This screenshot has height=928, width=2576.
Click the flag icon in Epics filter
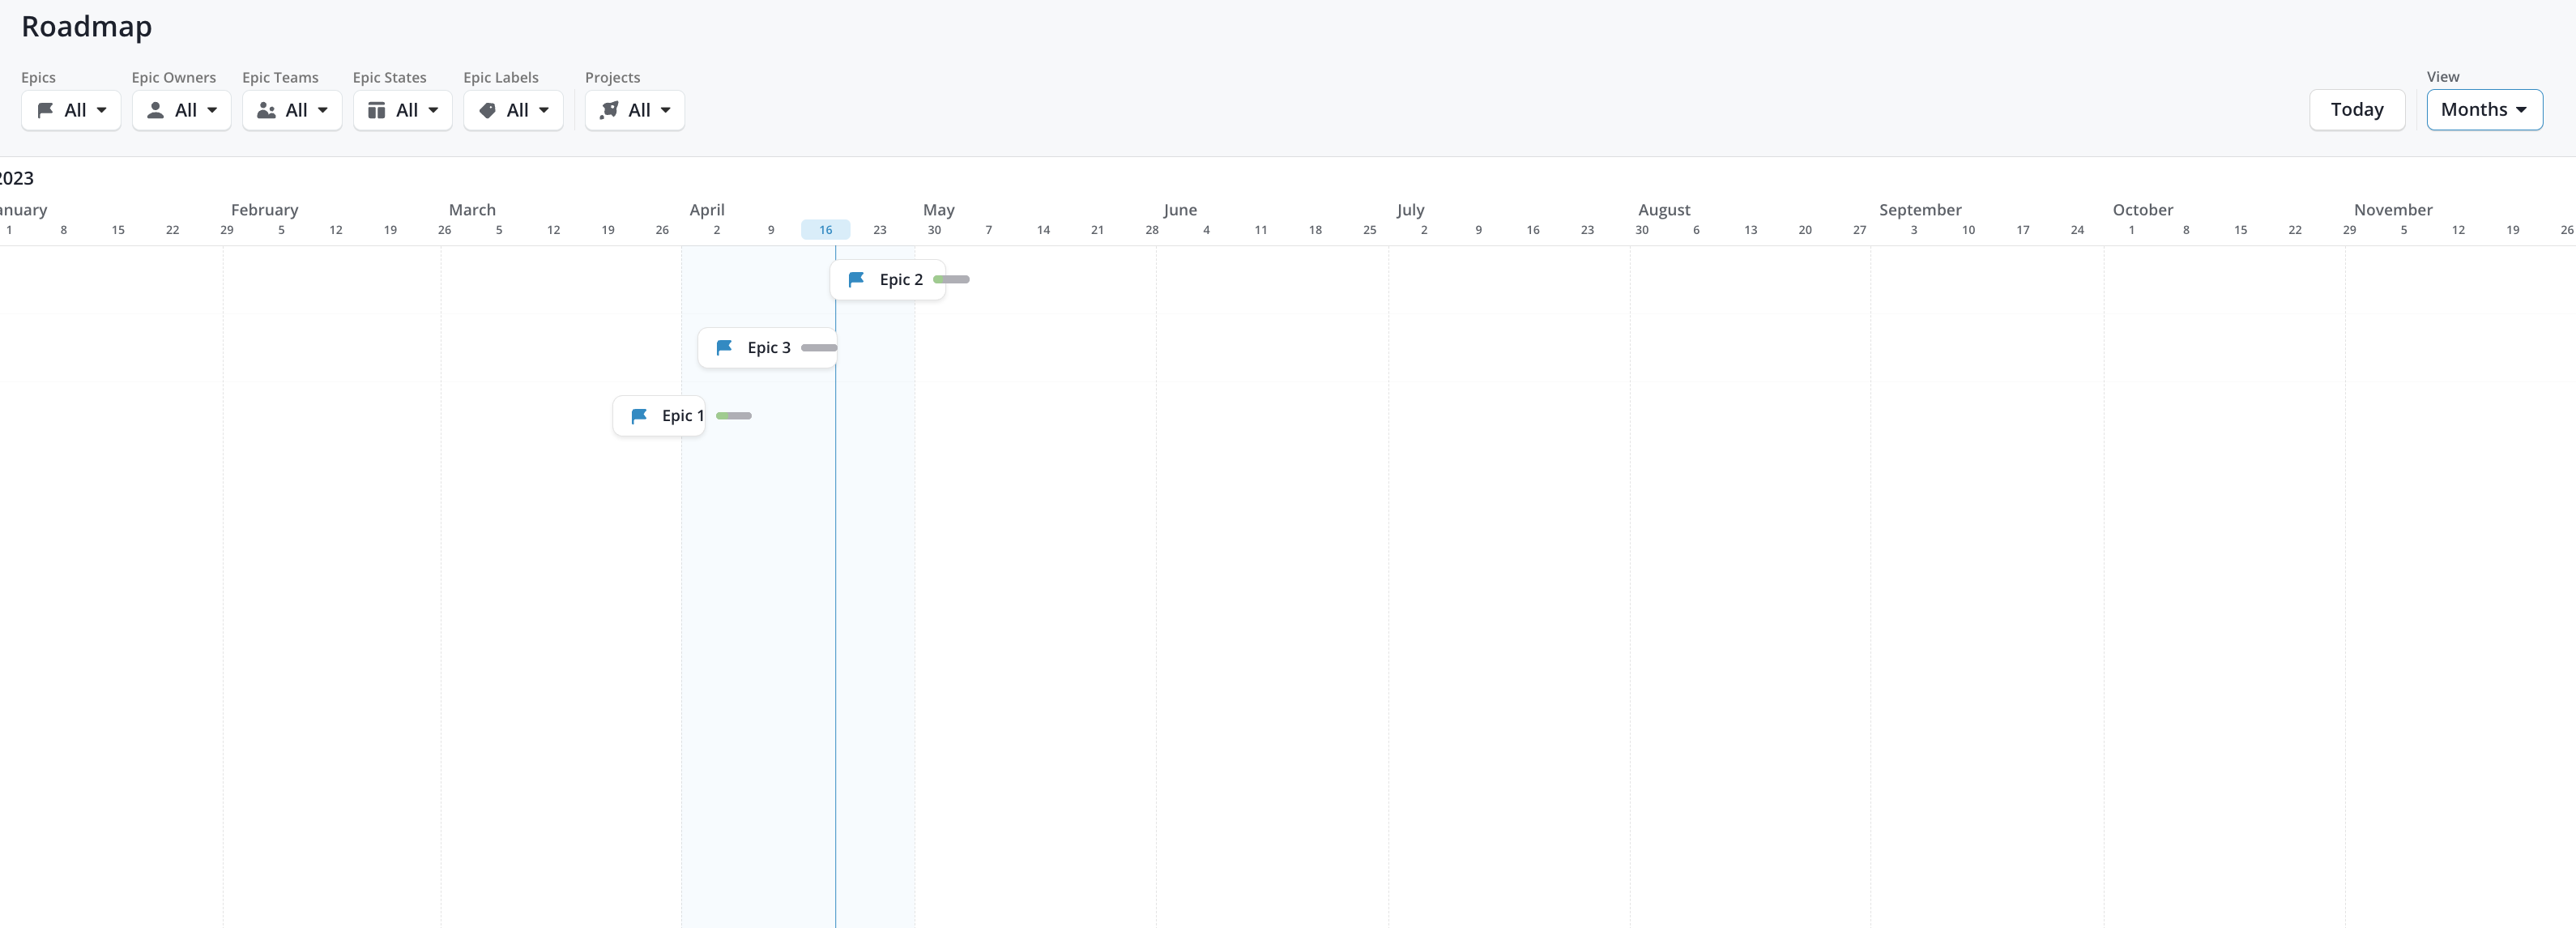pos(45,110)
